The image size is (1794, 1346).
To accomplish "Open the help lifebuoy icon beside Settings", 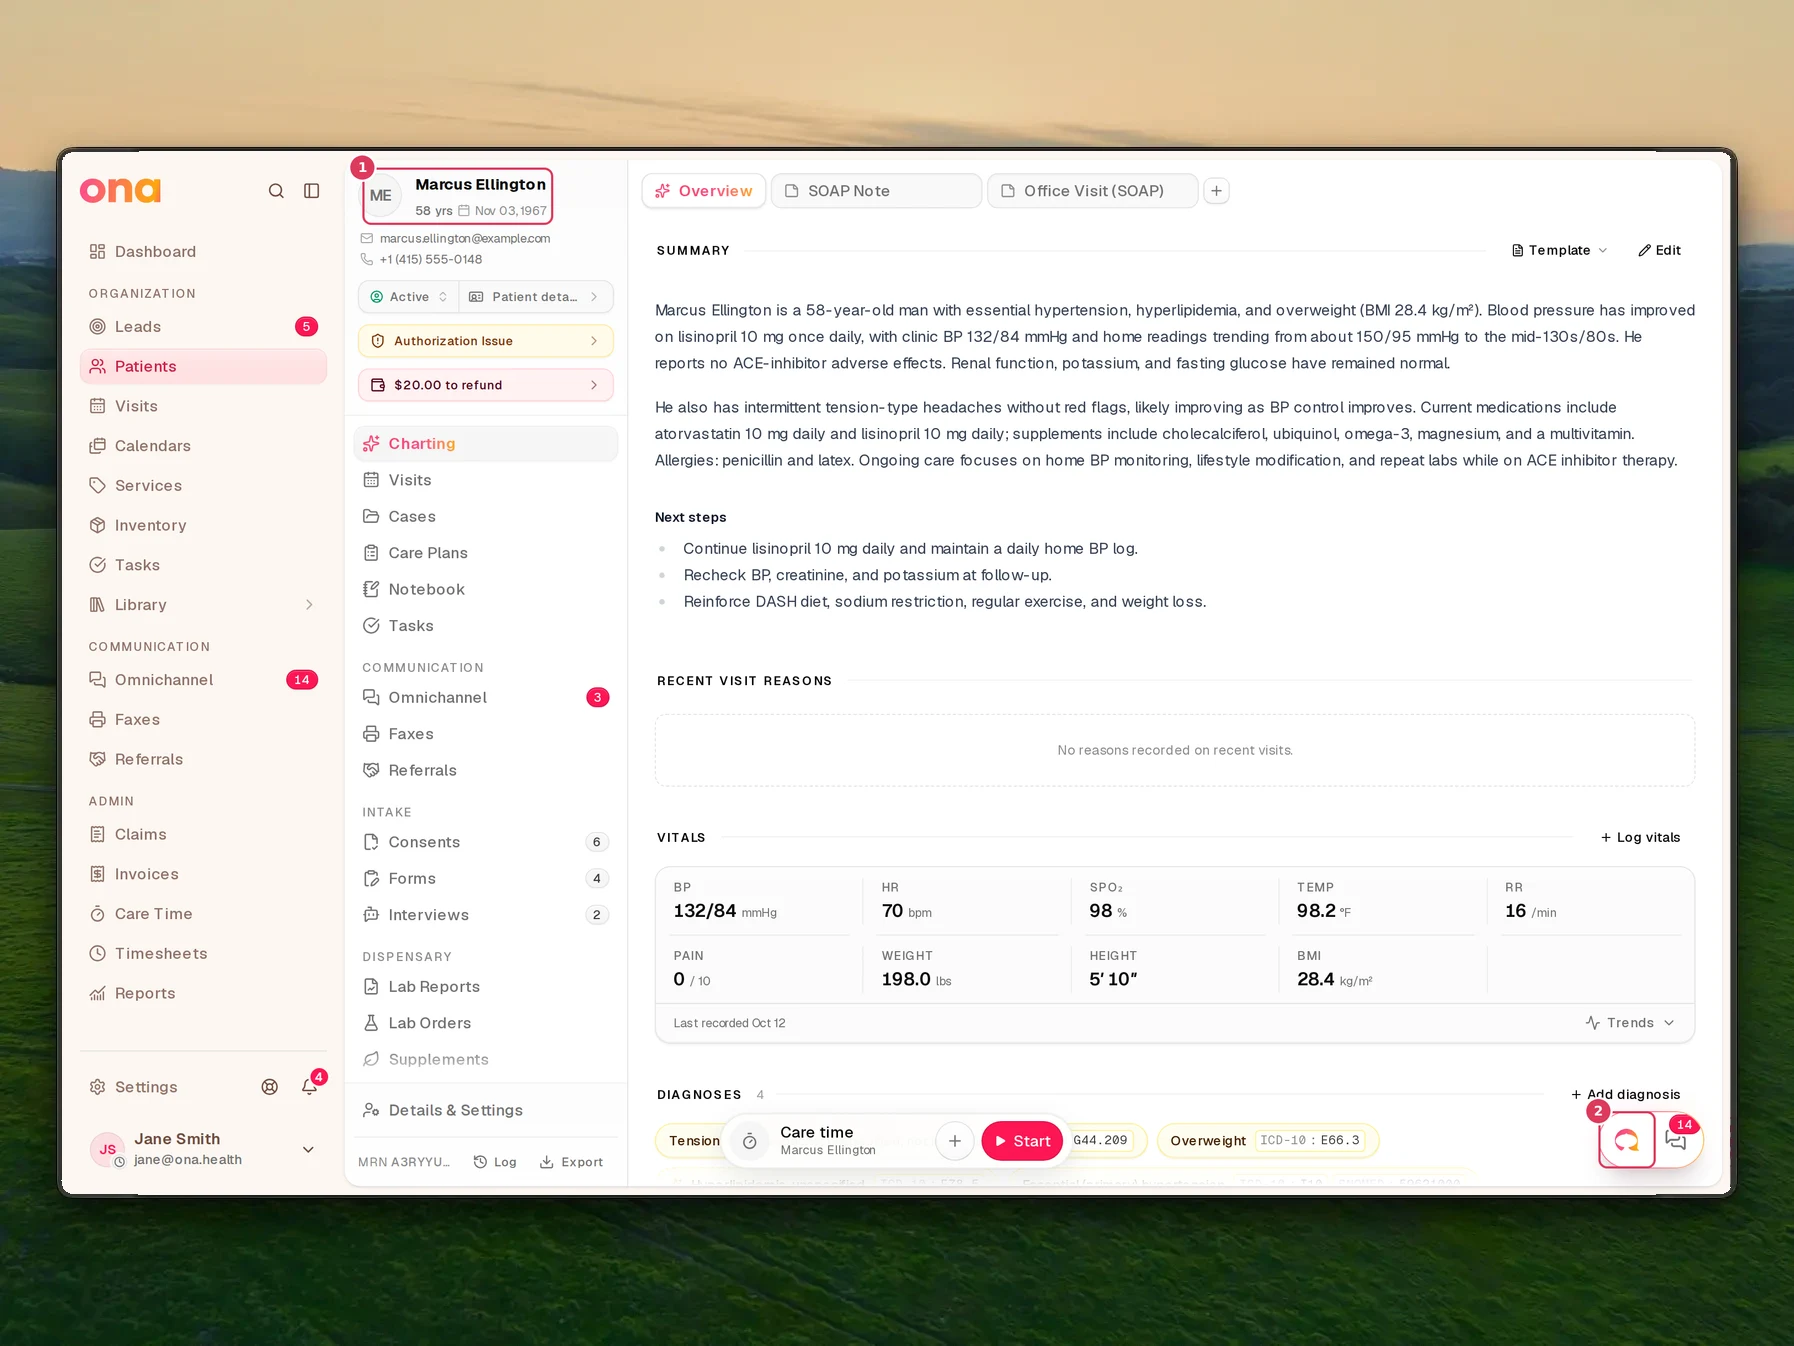I will pyautogui.click(x=270, y=1087).
